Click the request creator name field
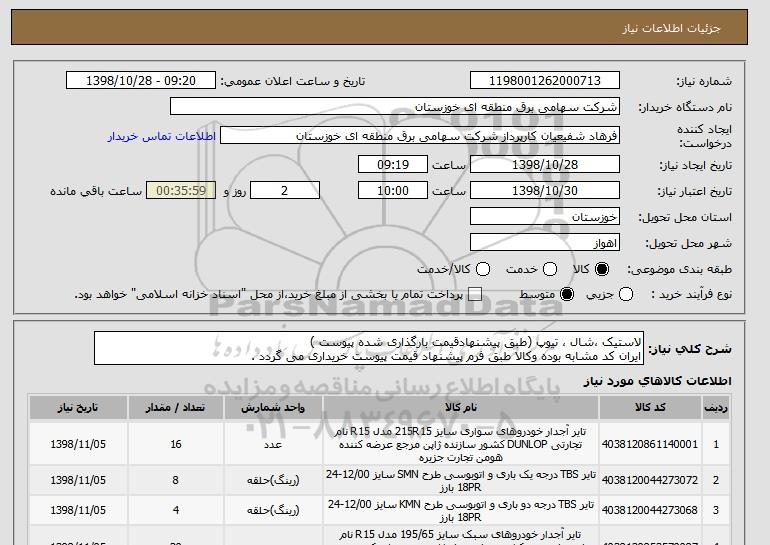 coord(420,135)
